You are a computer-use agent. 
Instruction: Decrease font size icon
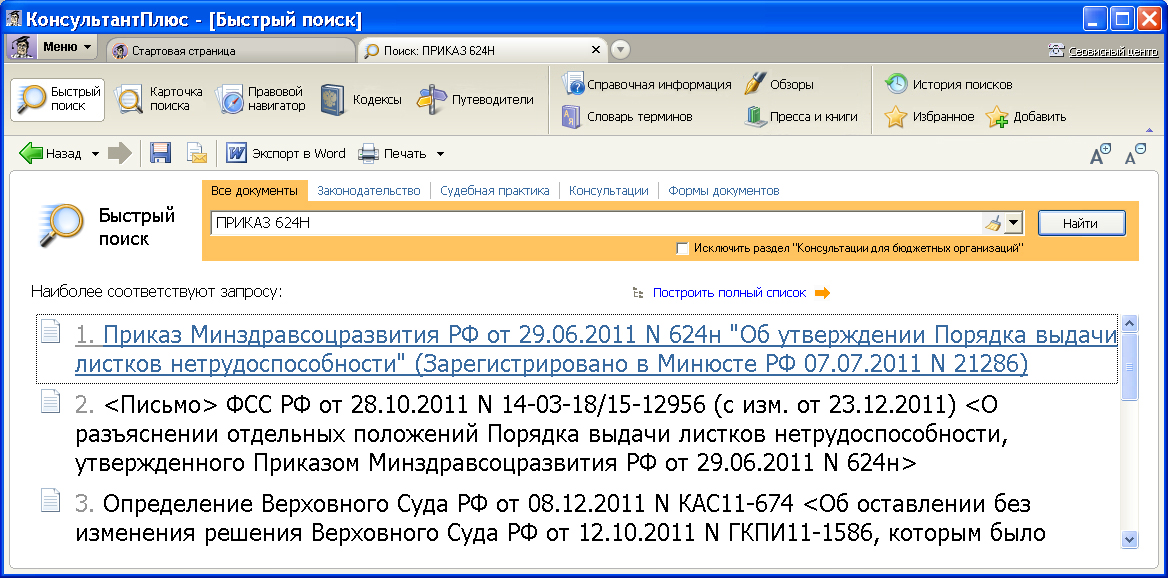[1135, 154]
